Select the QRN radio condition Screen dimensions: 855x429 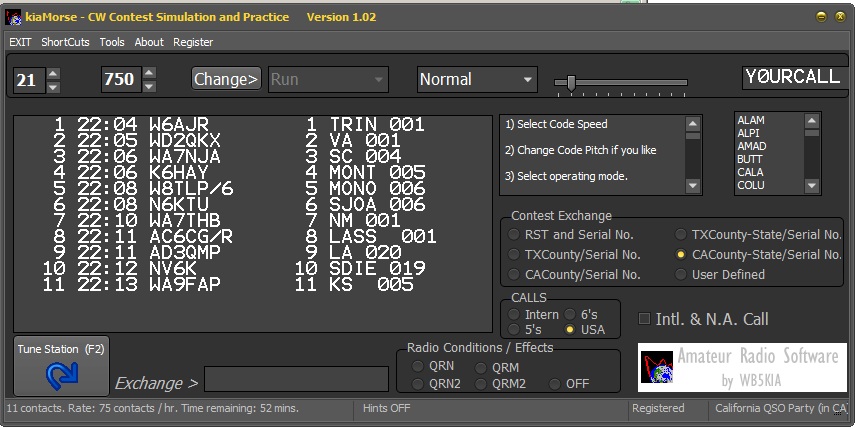coord(418,366)
